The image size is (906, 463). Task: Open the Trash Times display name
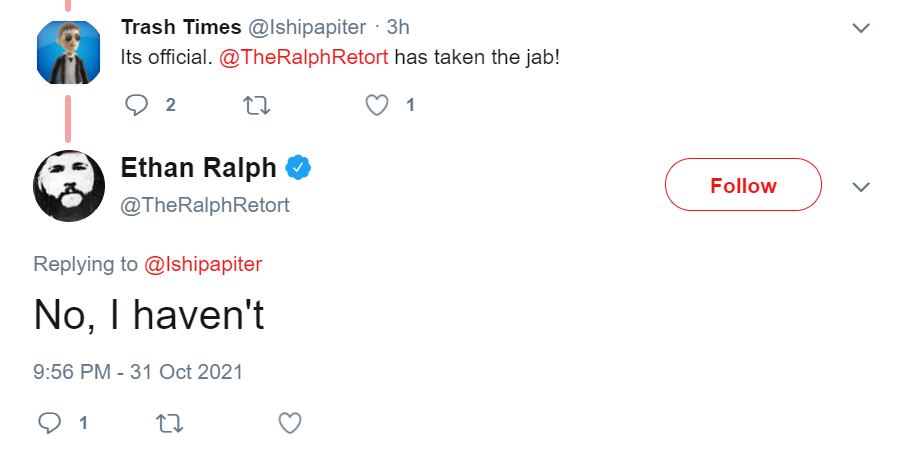coord(181,27)
